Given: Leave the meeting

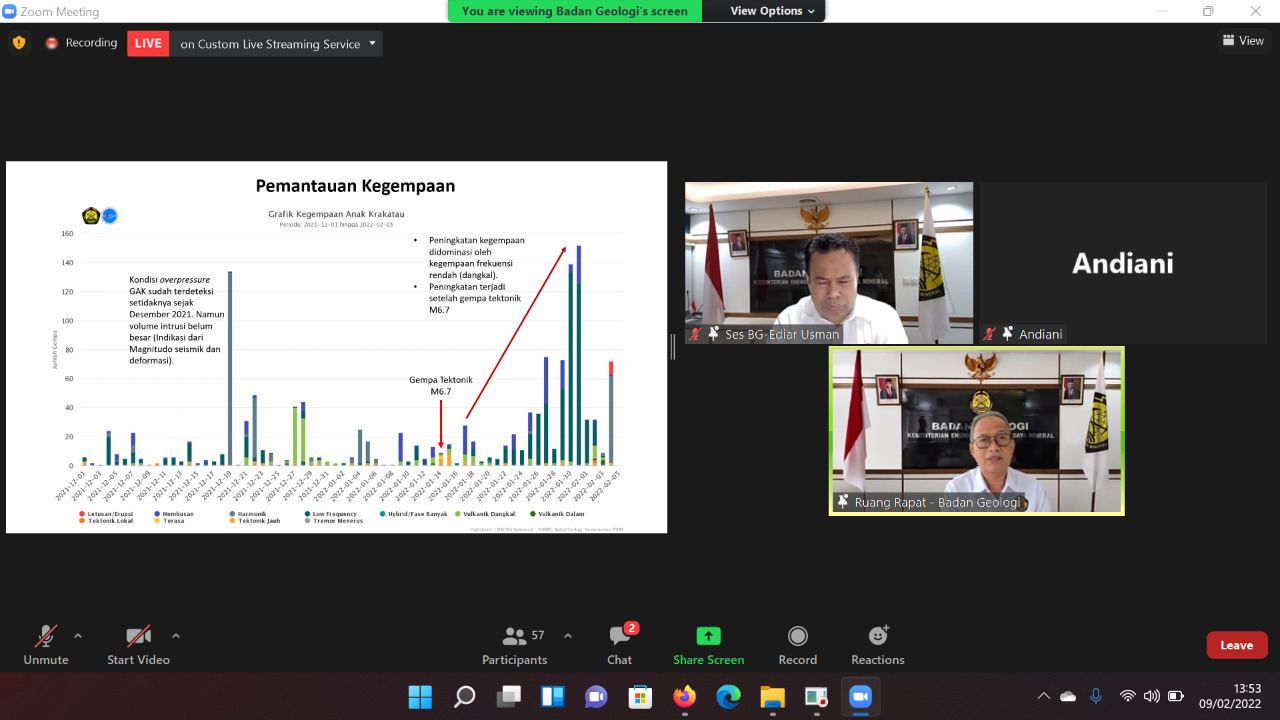Looking at the screenshot, I should [1236, 645].
